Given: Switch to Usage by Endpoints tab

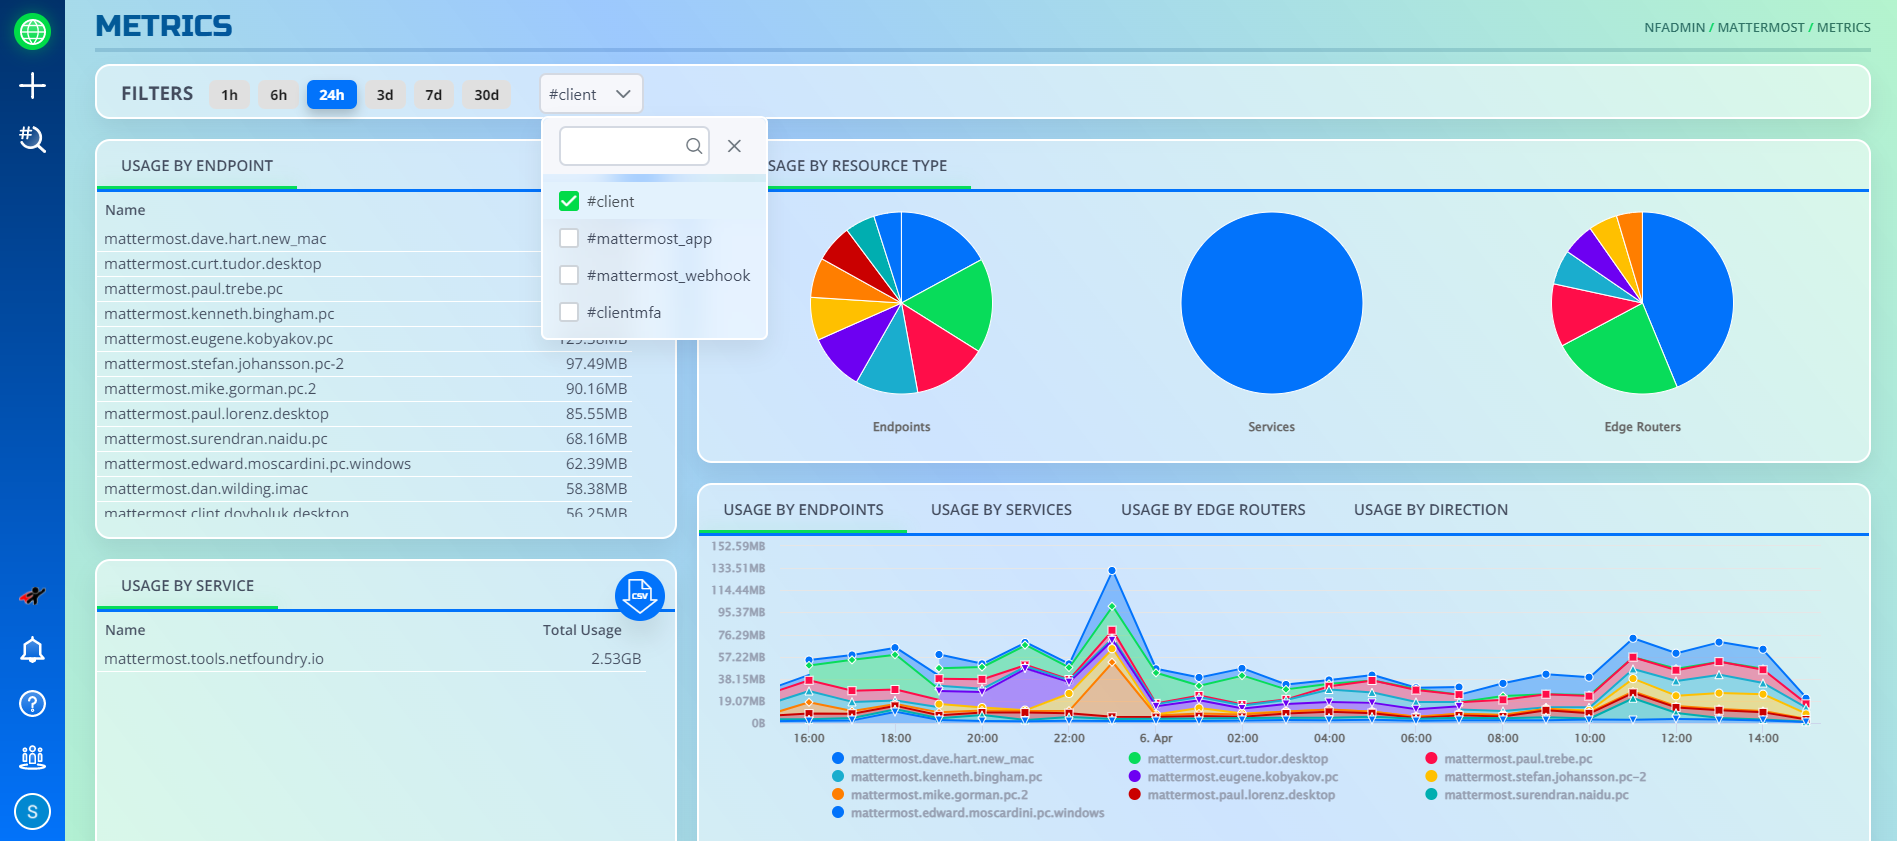Looking at the screenshot, I should tap(803, 510).
